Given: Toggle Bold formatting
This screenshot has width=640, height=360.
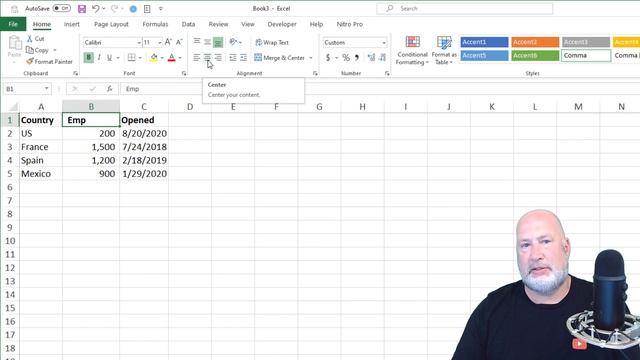Looking at the screenshot, I should click(x=88, y=58).
